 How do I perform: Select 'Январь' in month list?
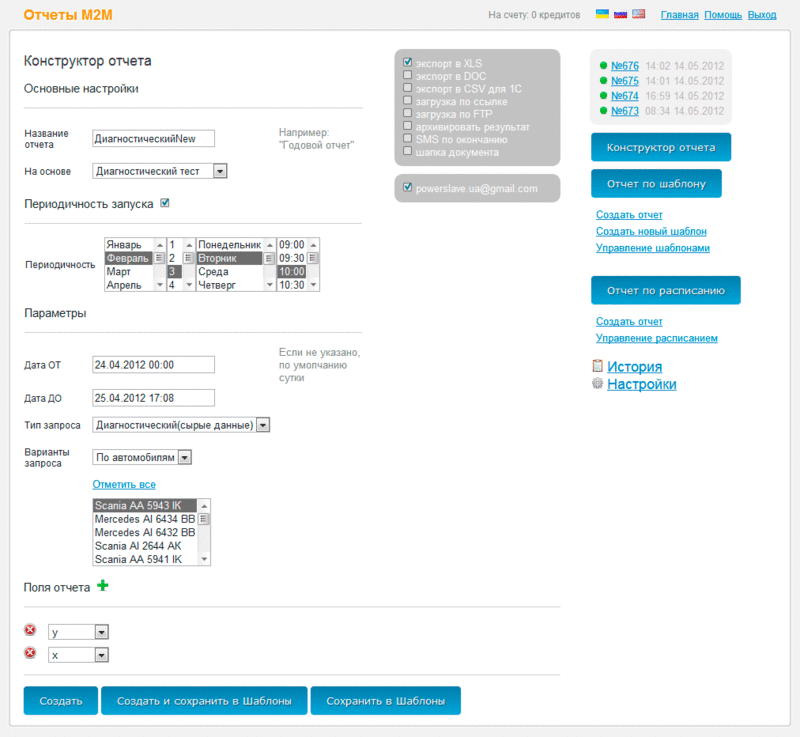(x=129, y=245)
